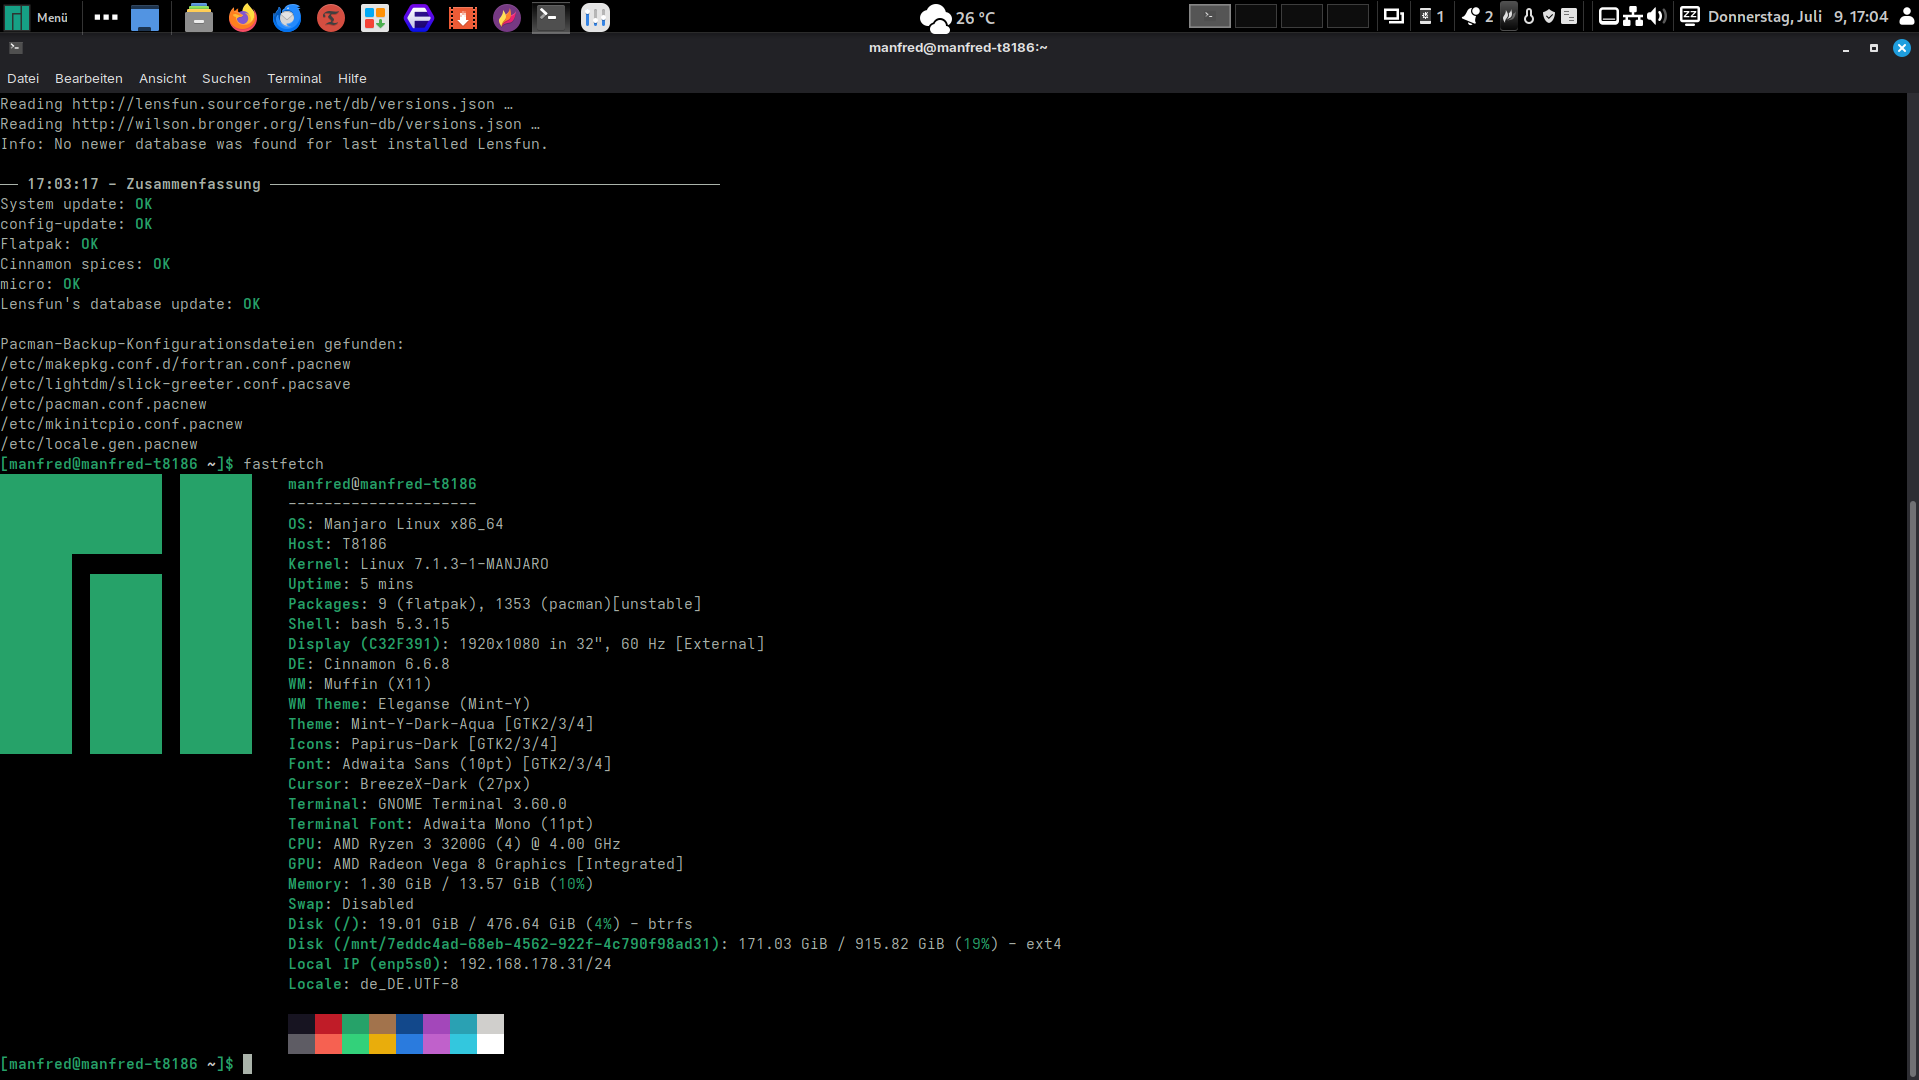Screen dimensions: 1919x1080
Task: Click the /etc/mkinitcpio.conf.pacnew path
Action: tap(122, 424)
